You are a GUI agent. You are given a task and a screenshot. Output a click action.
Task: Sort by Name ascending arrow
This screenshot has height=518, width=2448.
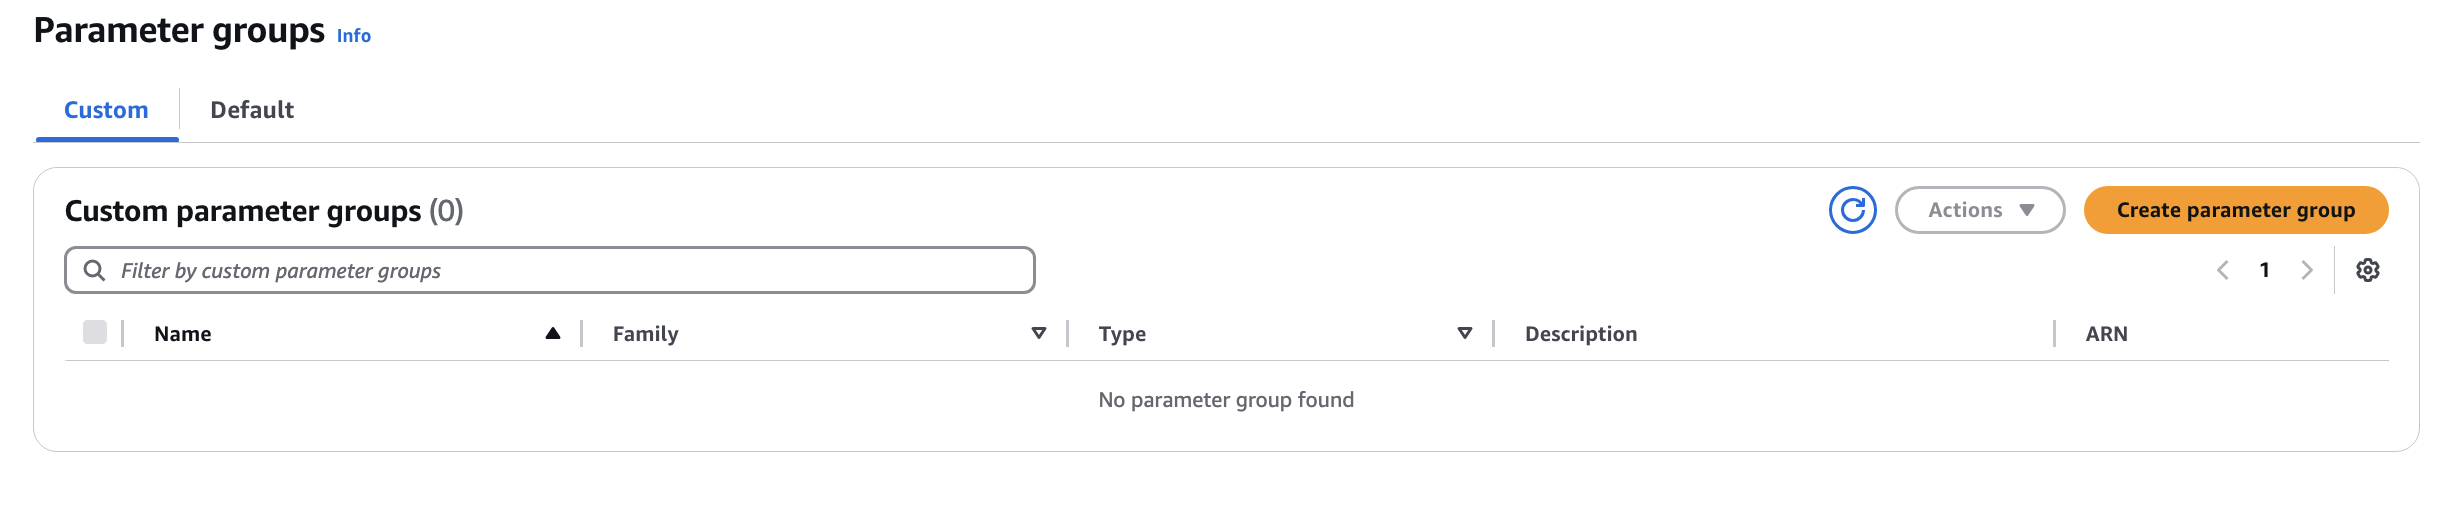[553, 333]
